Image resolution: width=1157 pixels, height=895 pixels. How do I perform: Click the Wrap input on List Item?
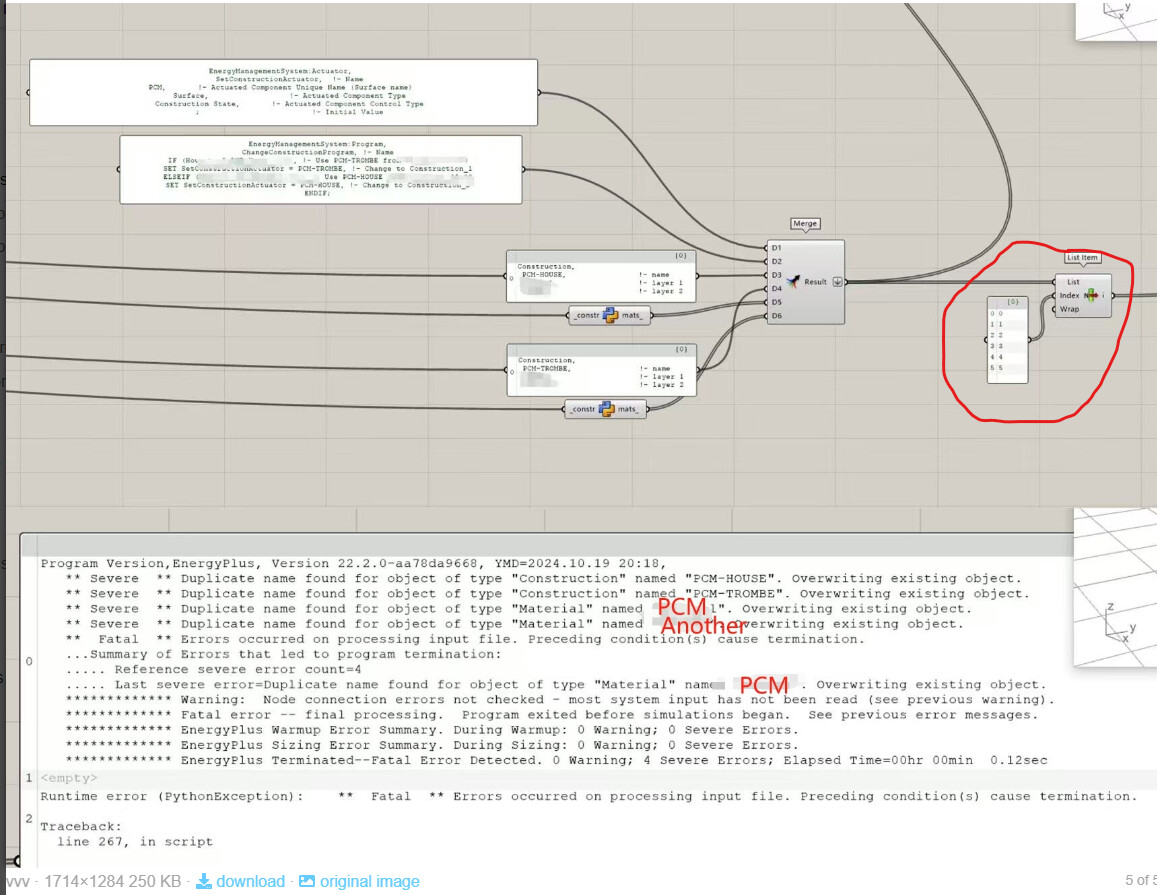coord(1069,309)
